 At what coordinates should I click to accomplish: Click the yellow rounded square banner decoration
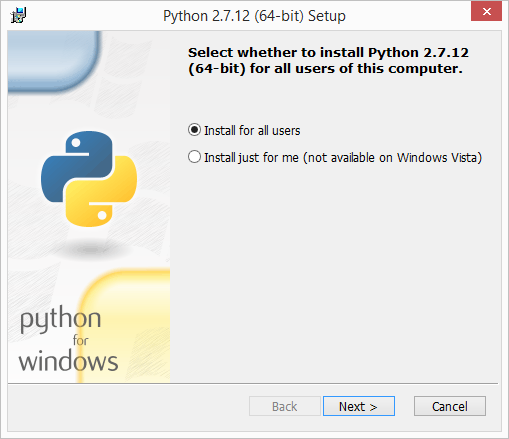(x=124, y=326)
